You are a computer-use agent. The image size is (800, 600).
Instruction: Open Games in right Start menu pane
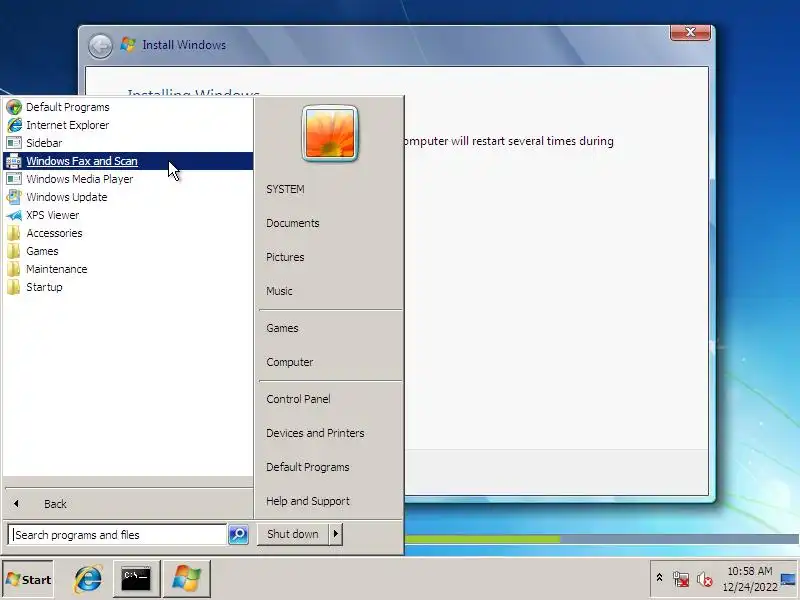tap(282, 328)
